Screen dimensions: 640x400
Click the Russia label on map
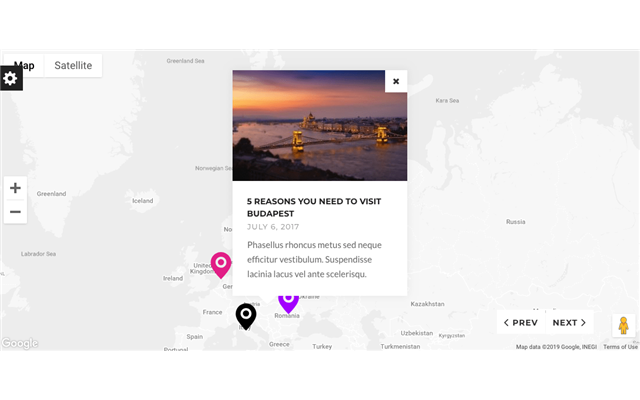click(516, 222)
